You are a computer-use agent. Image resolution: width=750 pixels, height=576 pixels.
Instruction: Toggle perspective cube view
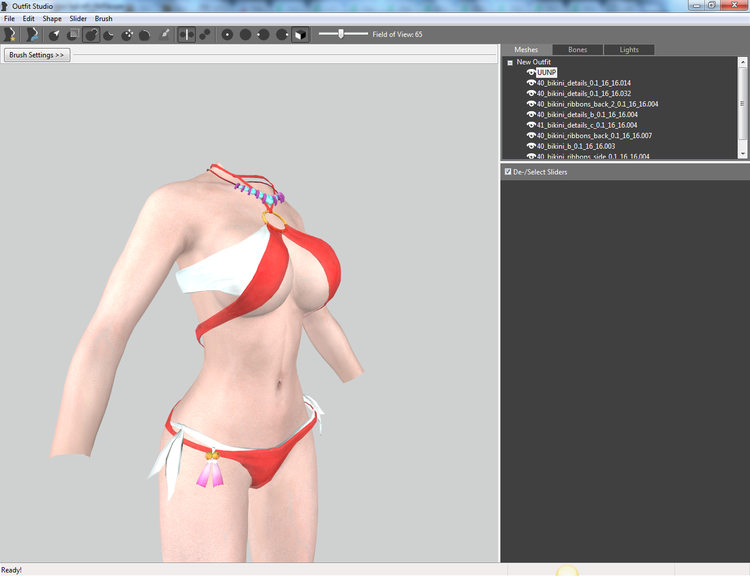(x=300, y=34)
